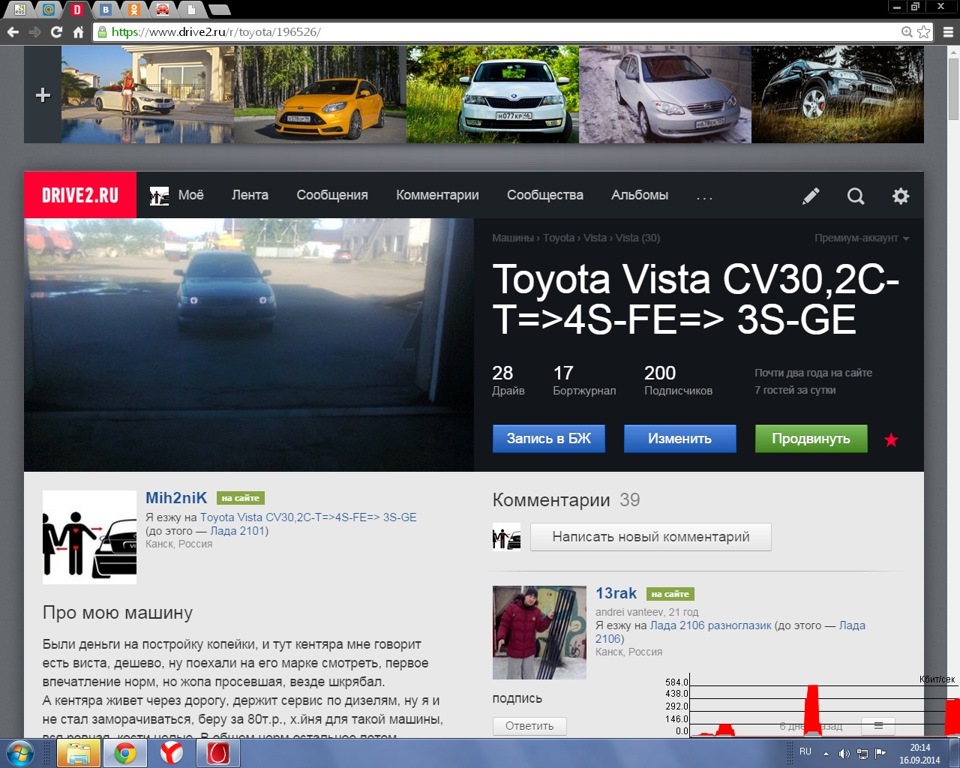Open the Комментарии menu item
This screenshot has width=960, height=768.
coord(437,195)
